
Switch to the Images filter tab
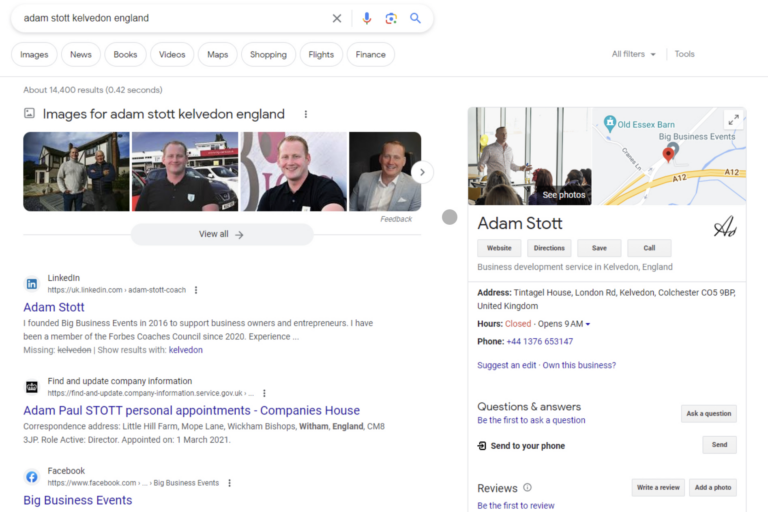(x=34, y=54)
